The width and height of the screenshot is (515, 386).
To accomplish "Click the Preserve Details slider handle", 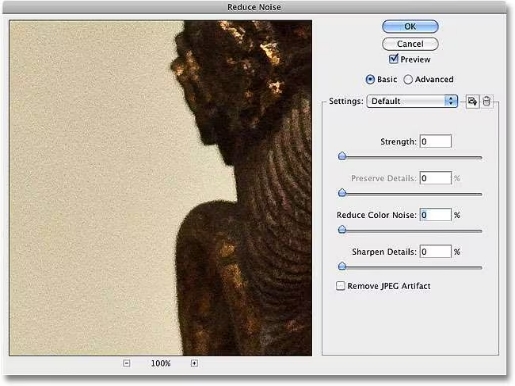I will (x=342, y=193).
